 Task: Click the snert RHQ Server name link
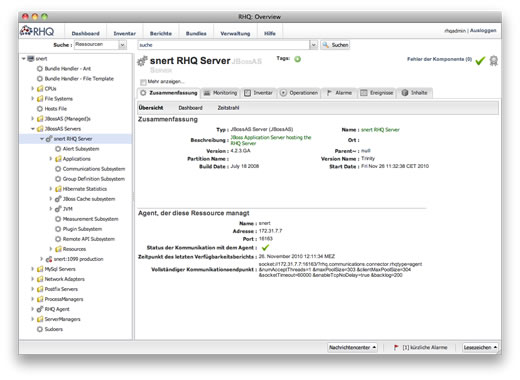[x=380, y=130]
